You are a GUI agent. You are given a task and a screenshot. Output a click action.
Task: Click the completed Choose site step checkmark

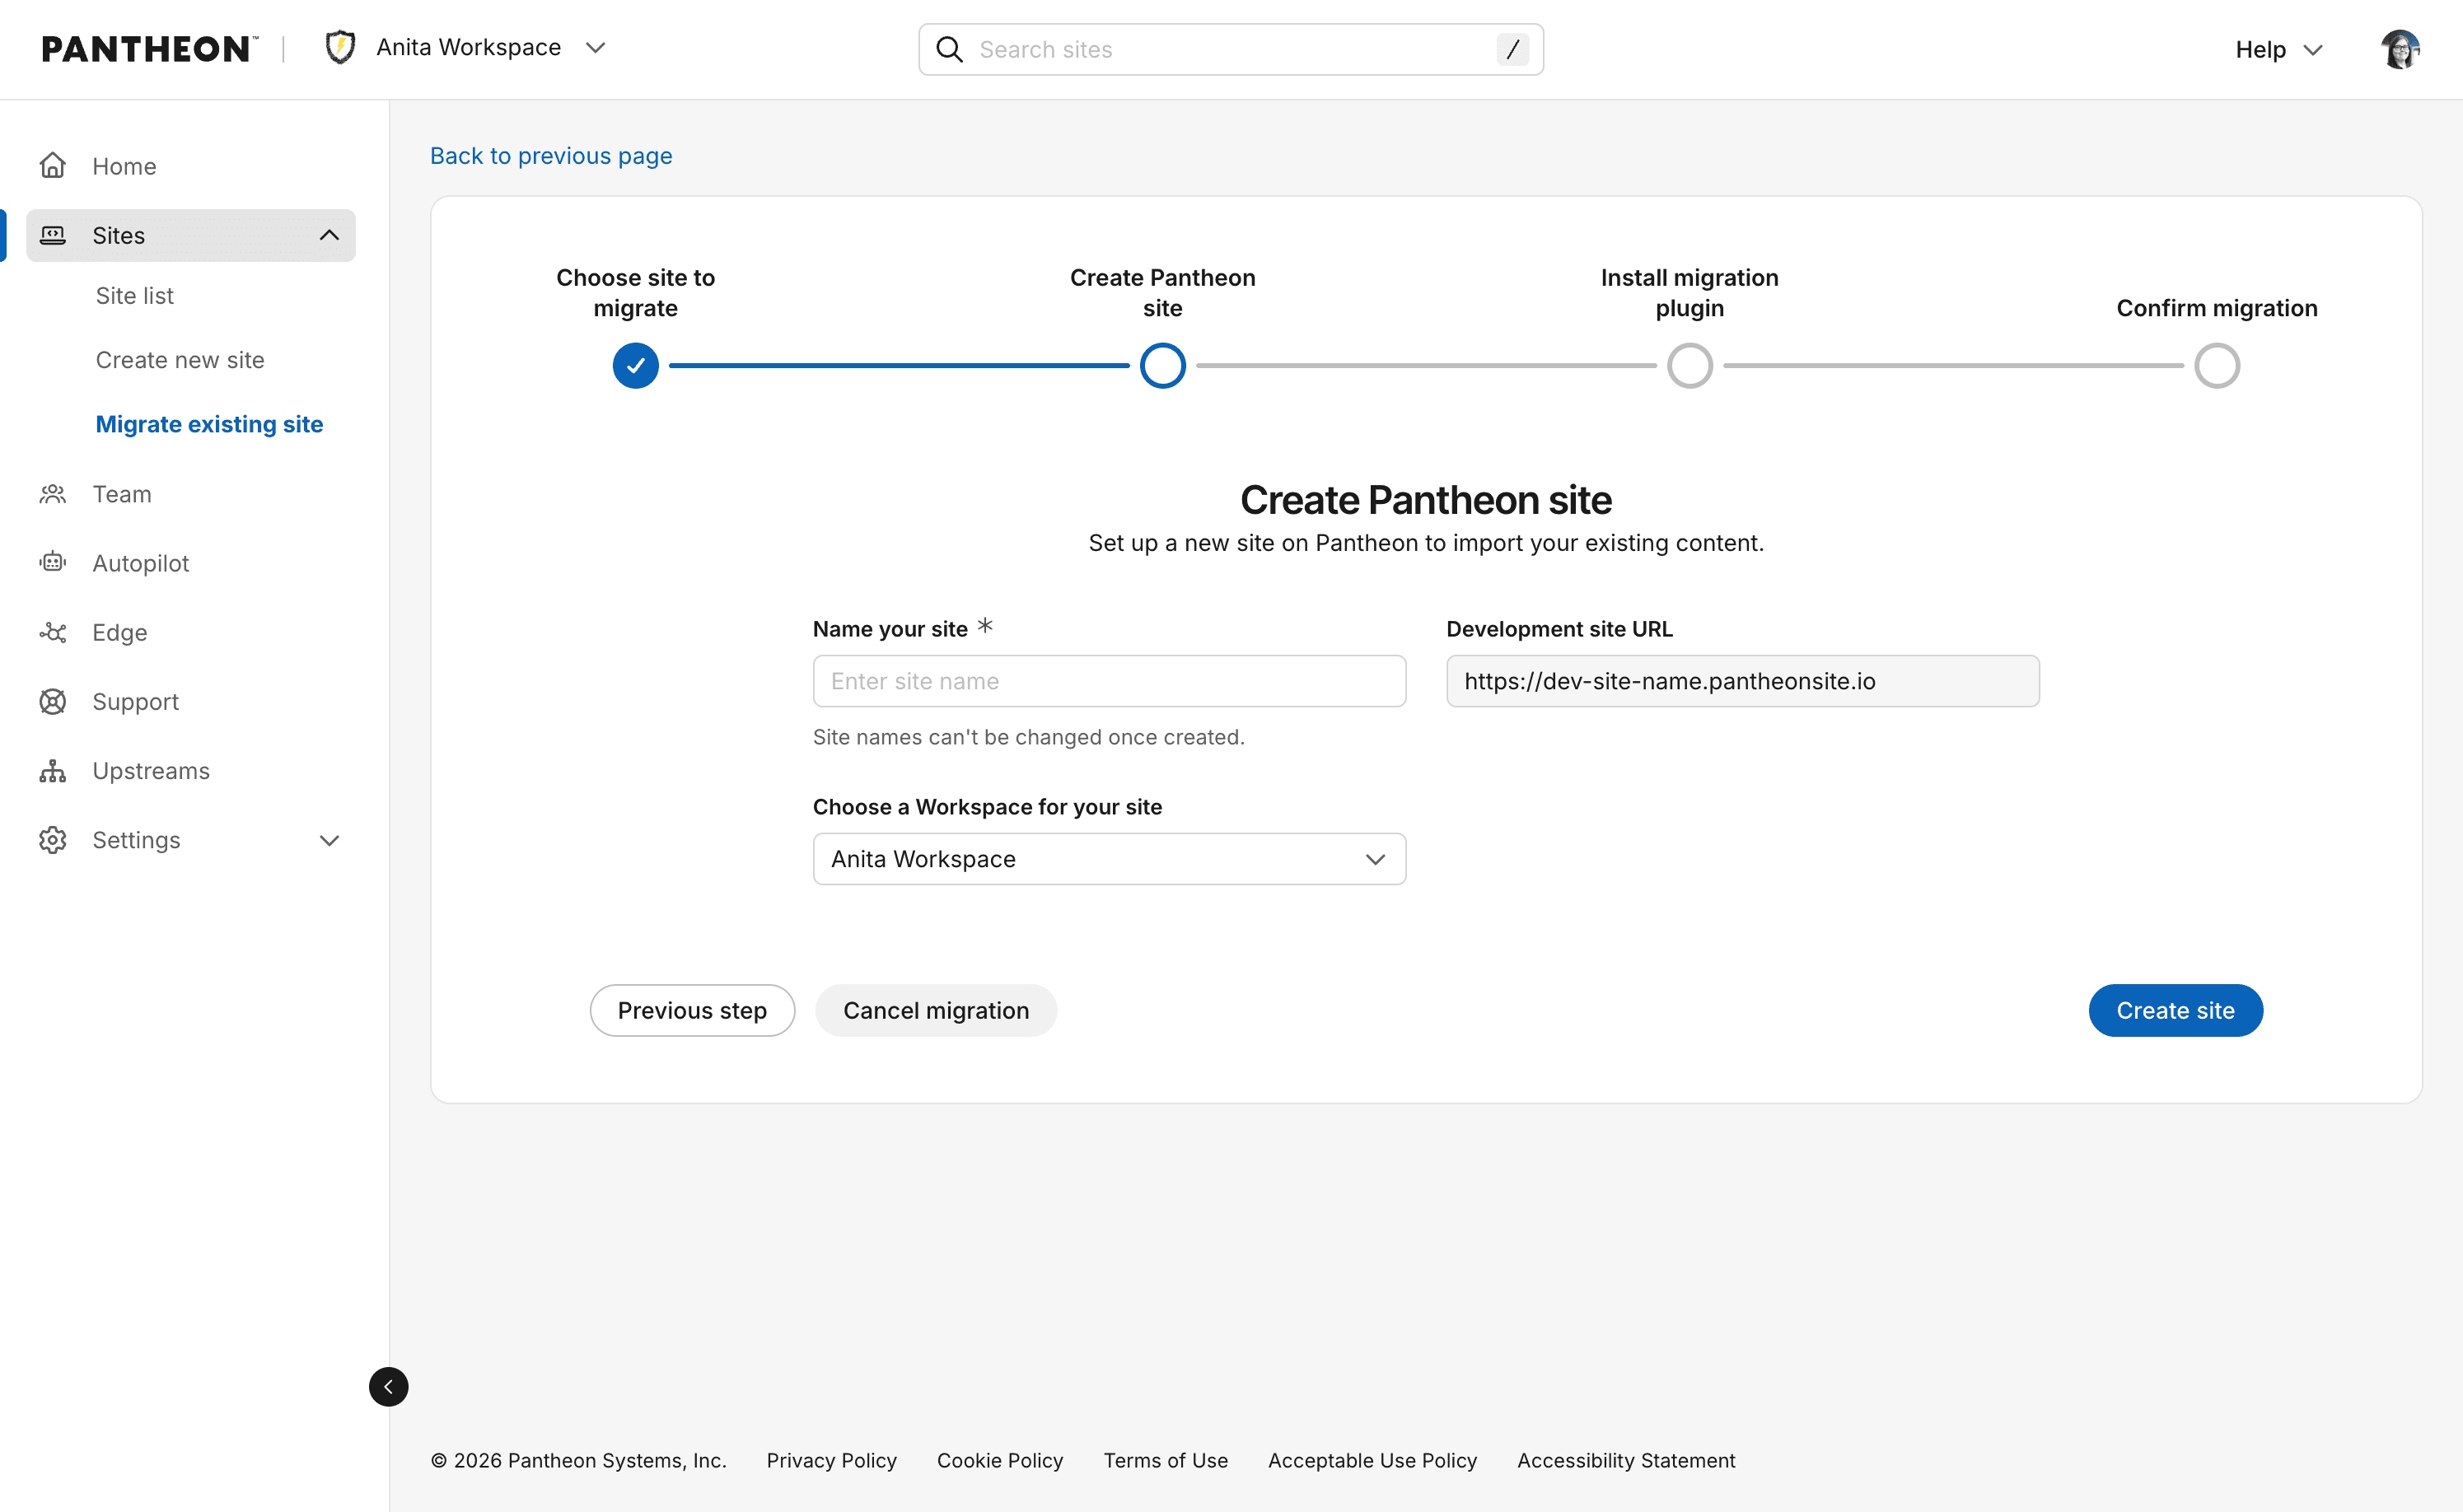(x=636, y=366)
